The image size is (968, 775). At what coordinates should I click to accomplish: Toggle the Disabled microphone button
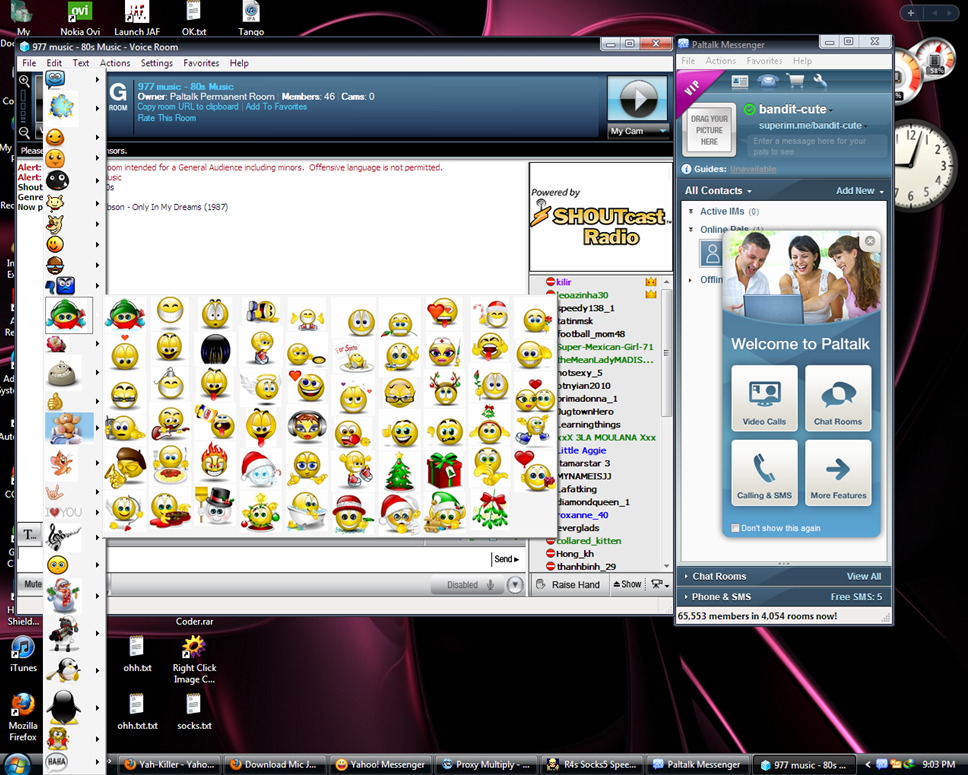[466, 585]
